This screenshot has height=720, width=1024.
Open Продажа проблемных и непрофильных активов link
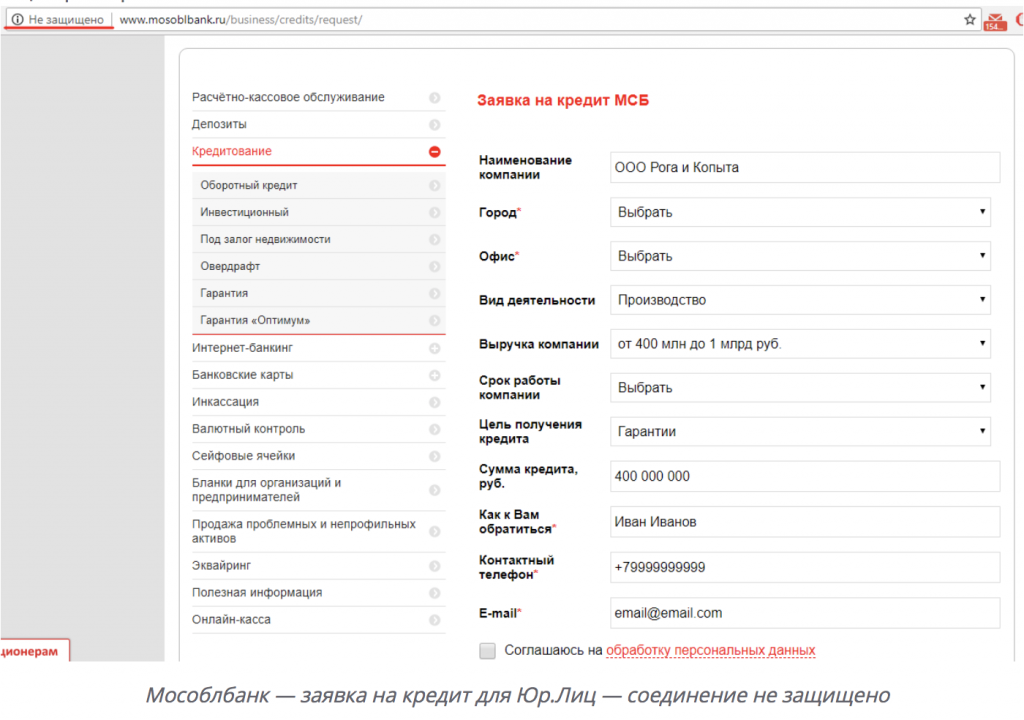(x=304, y=531)
